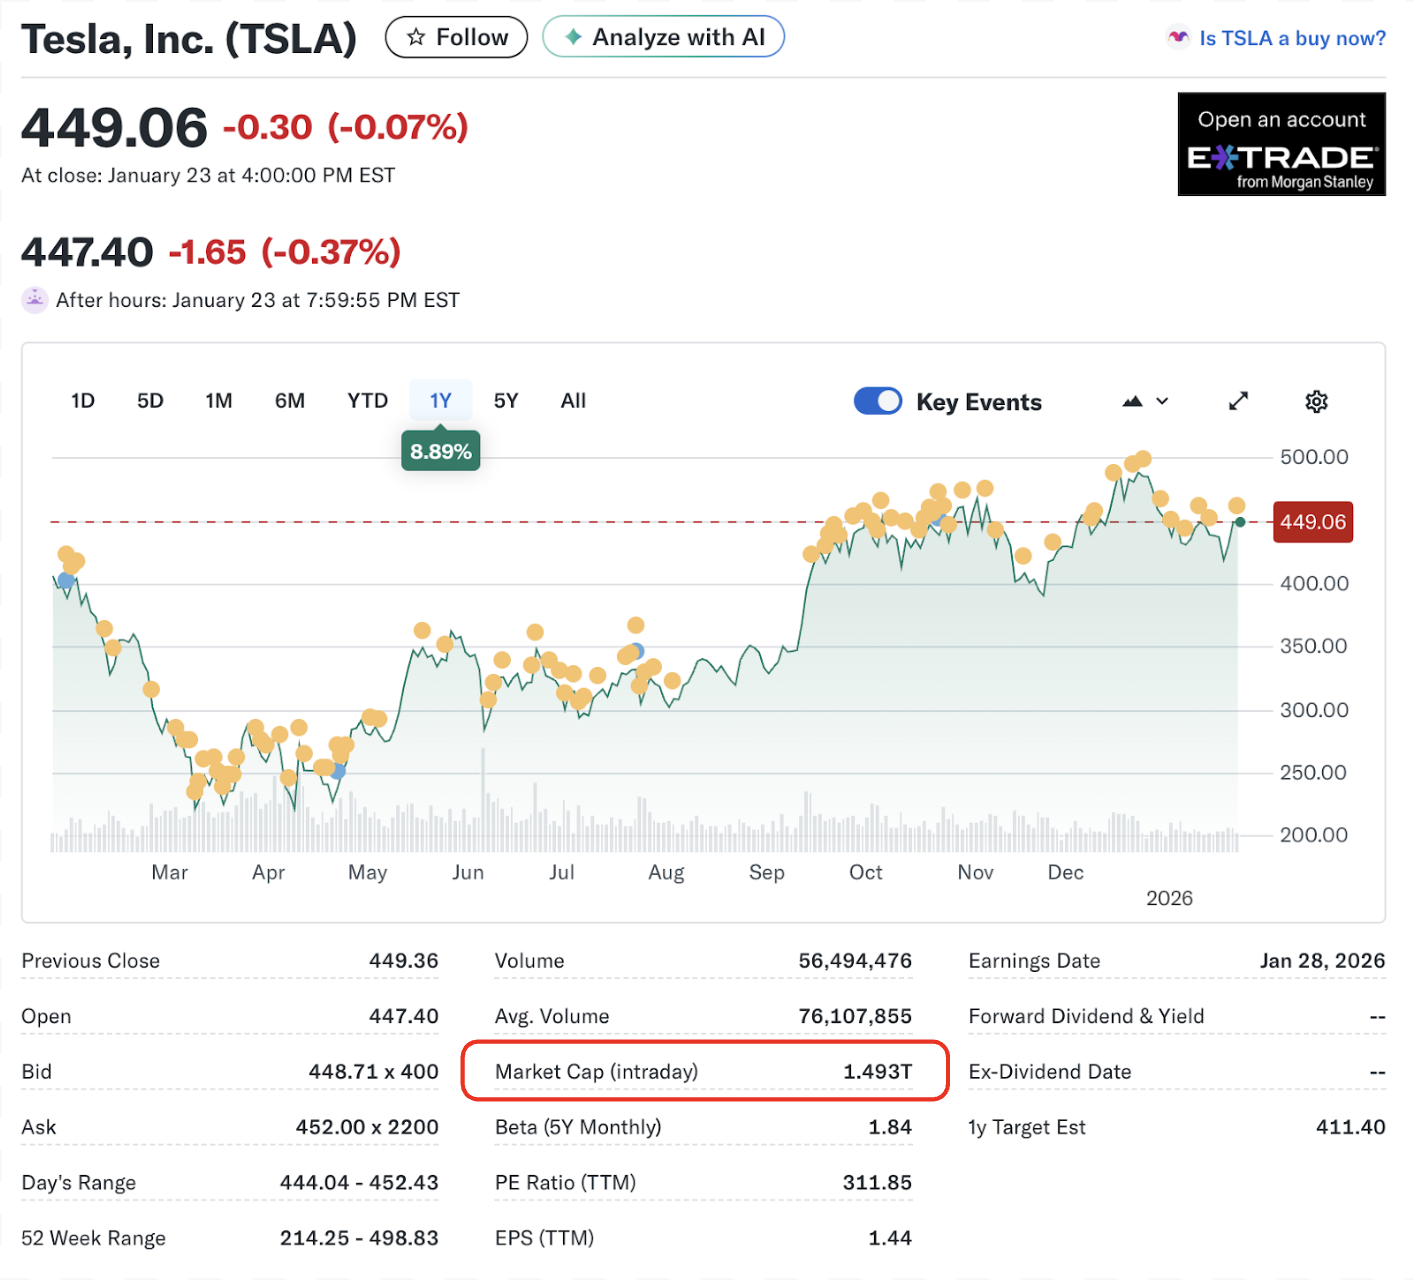This screenshot has height=1280, width=1414.
Task: Click the after hours moon icon
Action: pyautogui.click(x=35, y=300)
